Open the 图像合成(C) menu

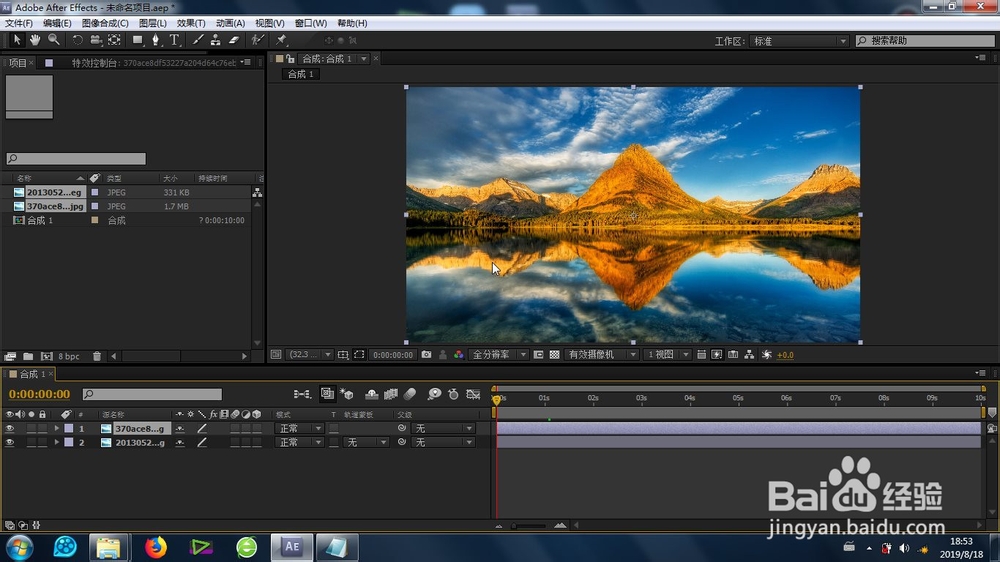(x=105, y=23)
